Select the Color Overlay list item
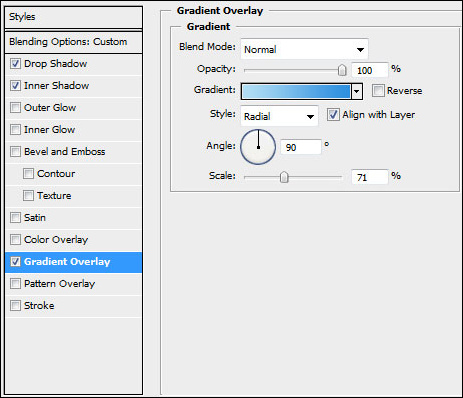Image resolution: width=463 pixels, height=398 pixels. coord(73,240)
